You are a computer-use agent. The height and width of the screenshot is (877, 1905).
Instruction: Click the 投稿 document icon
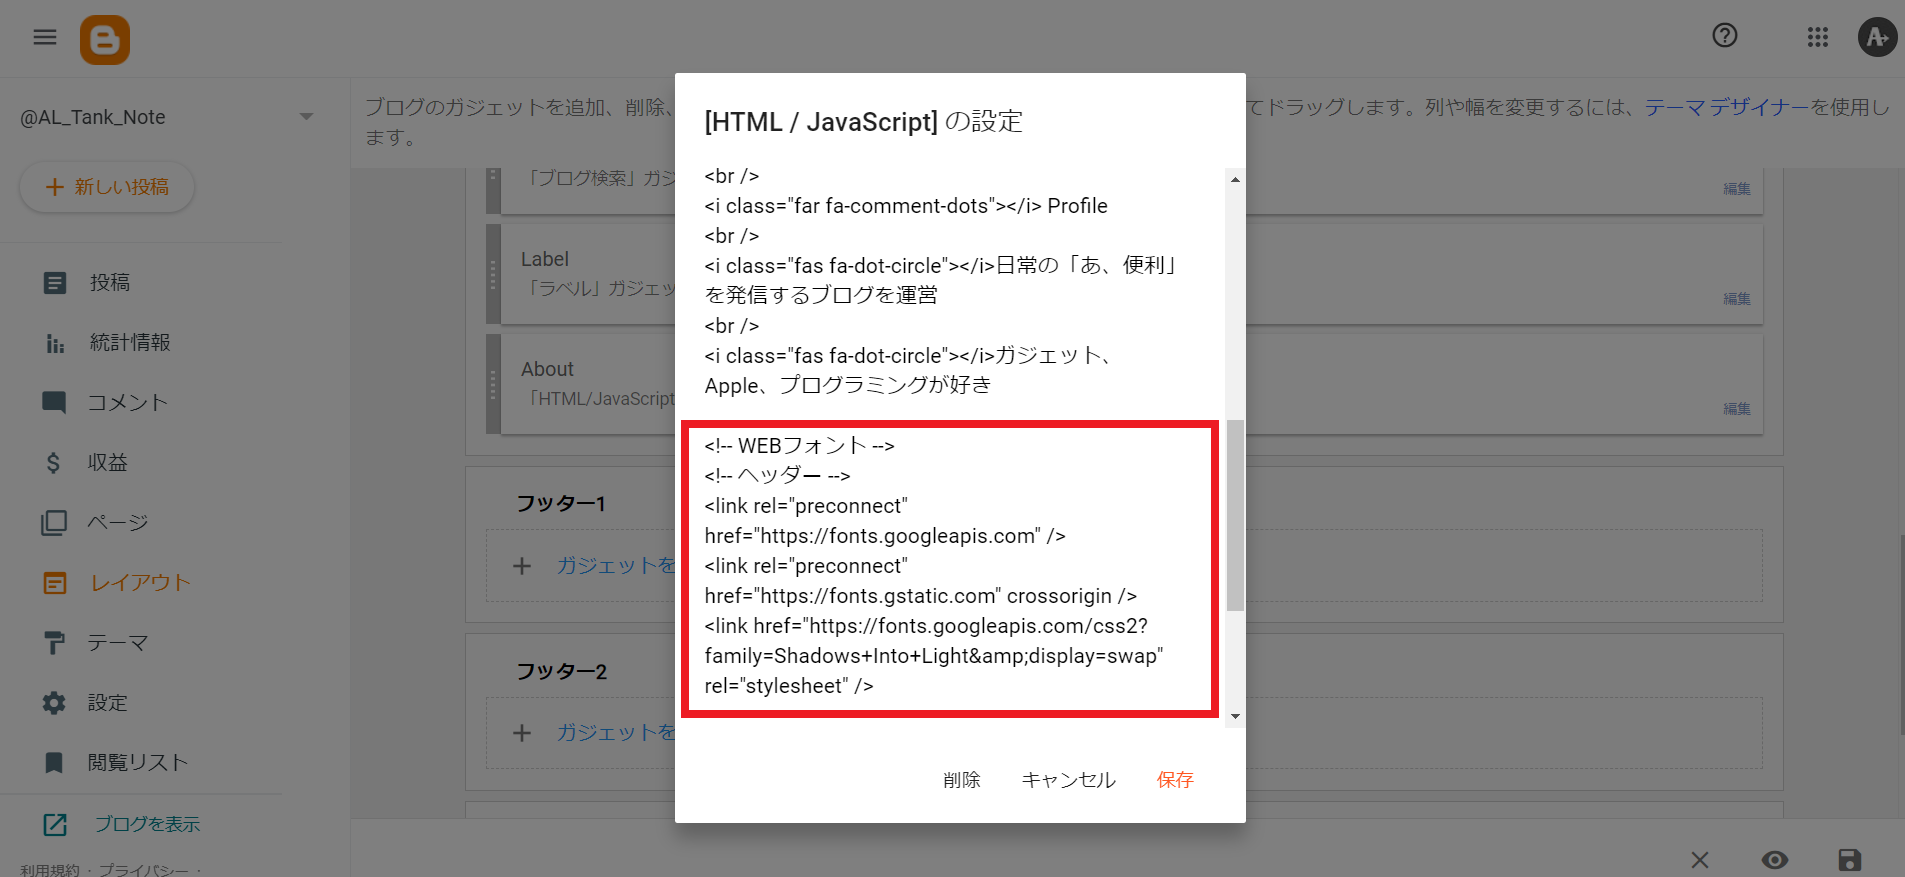pos(55,283)
